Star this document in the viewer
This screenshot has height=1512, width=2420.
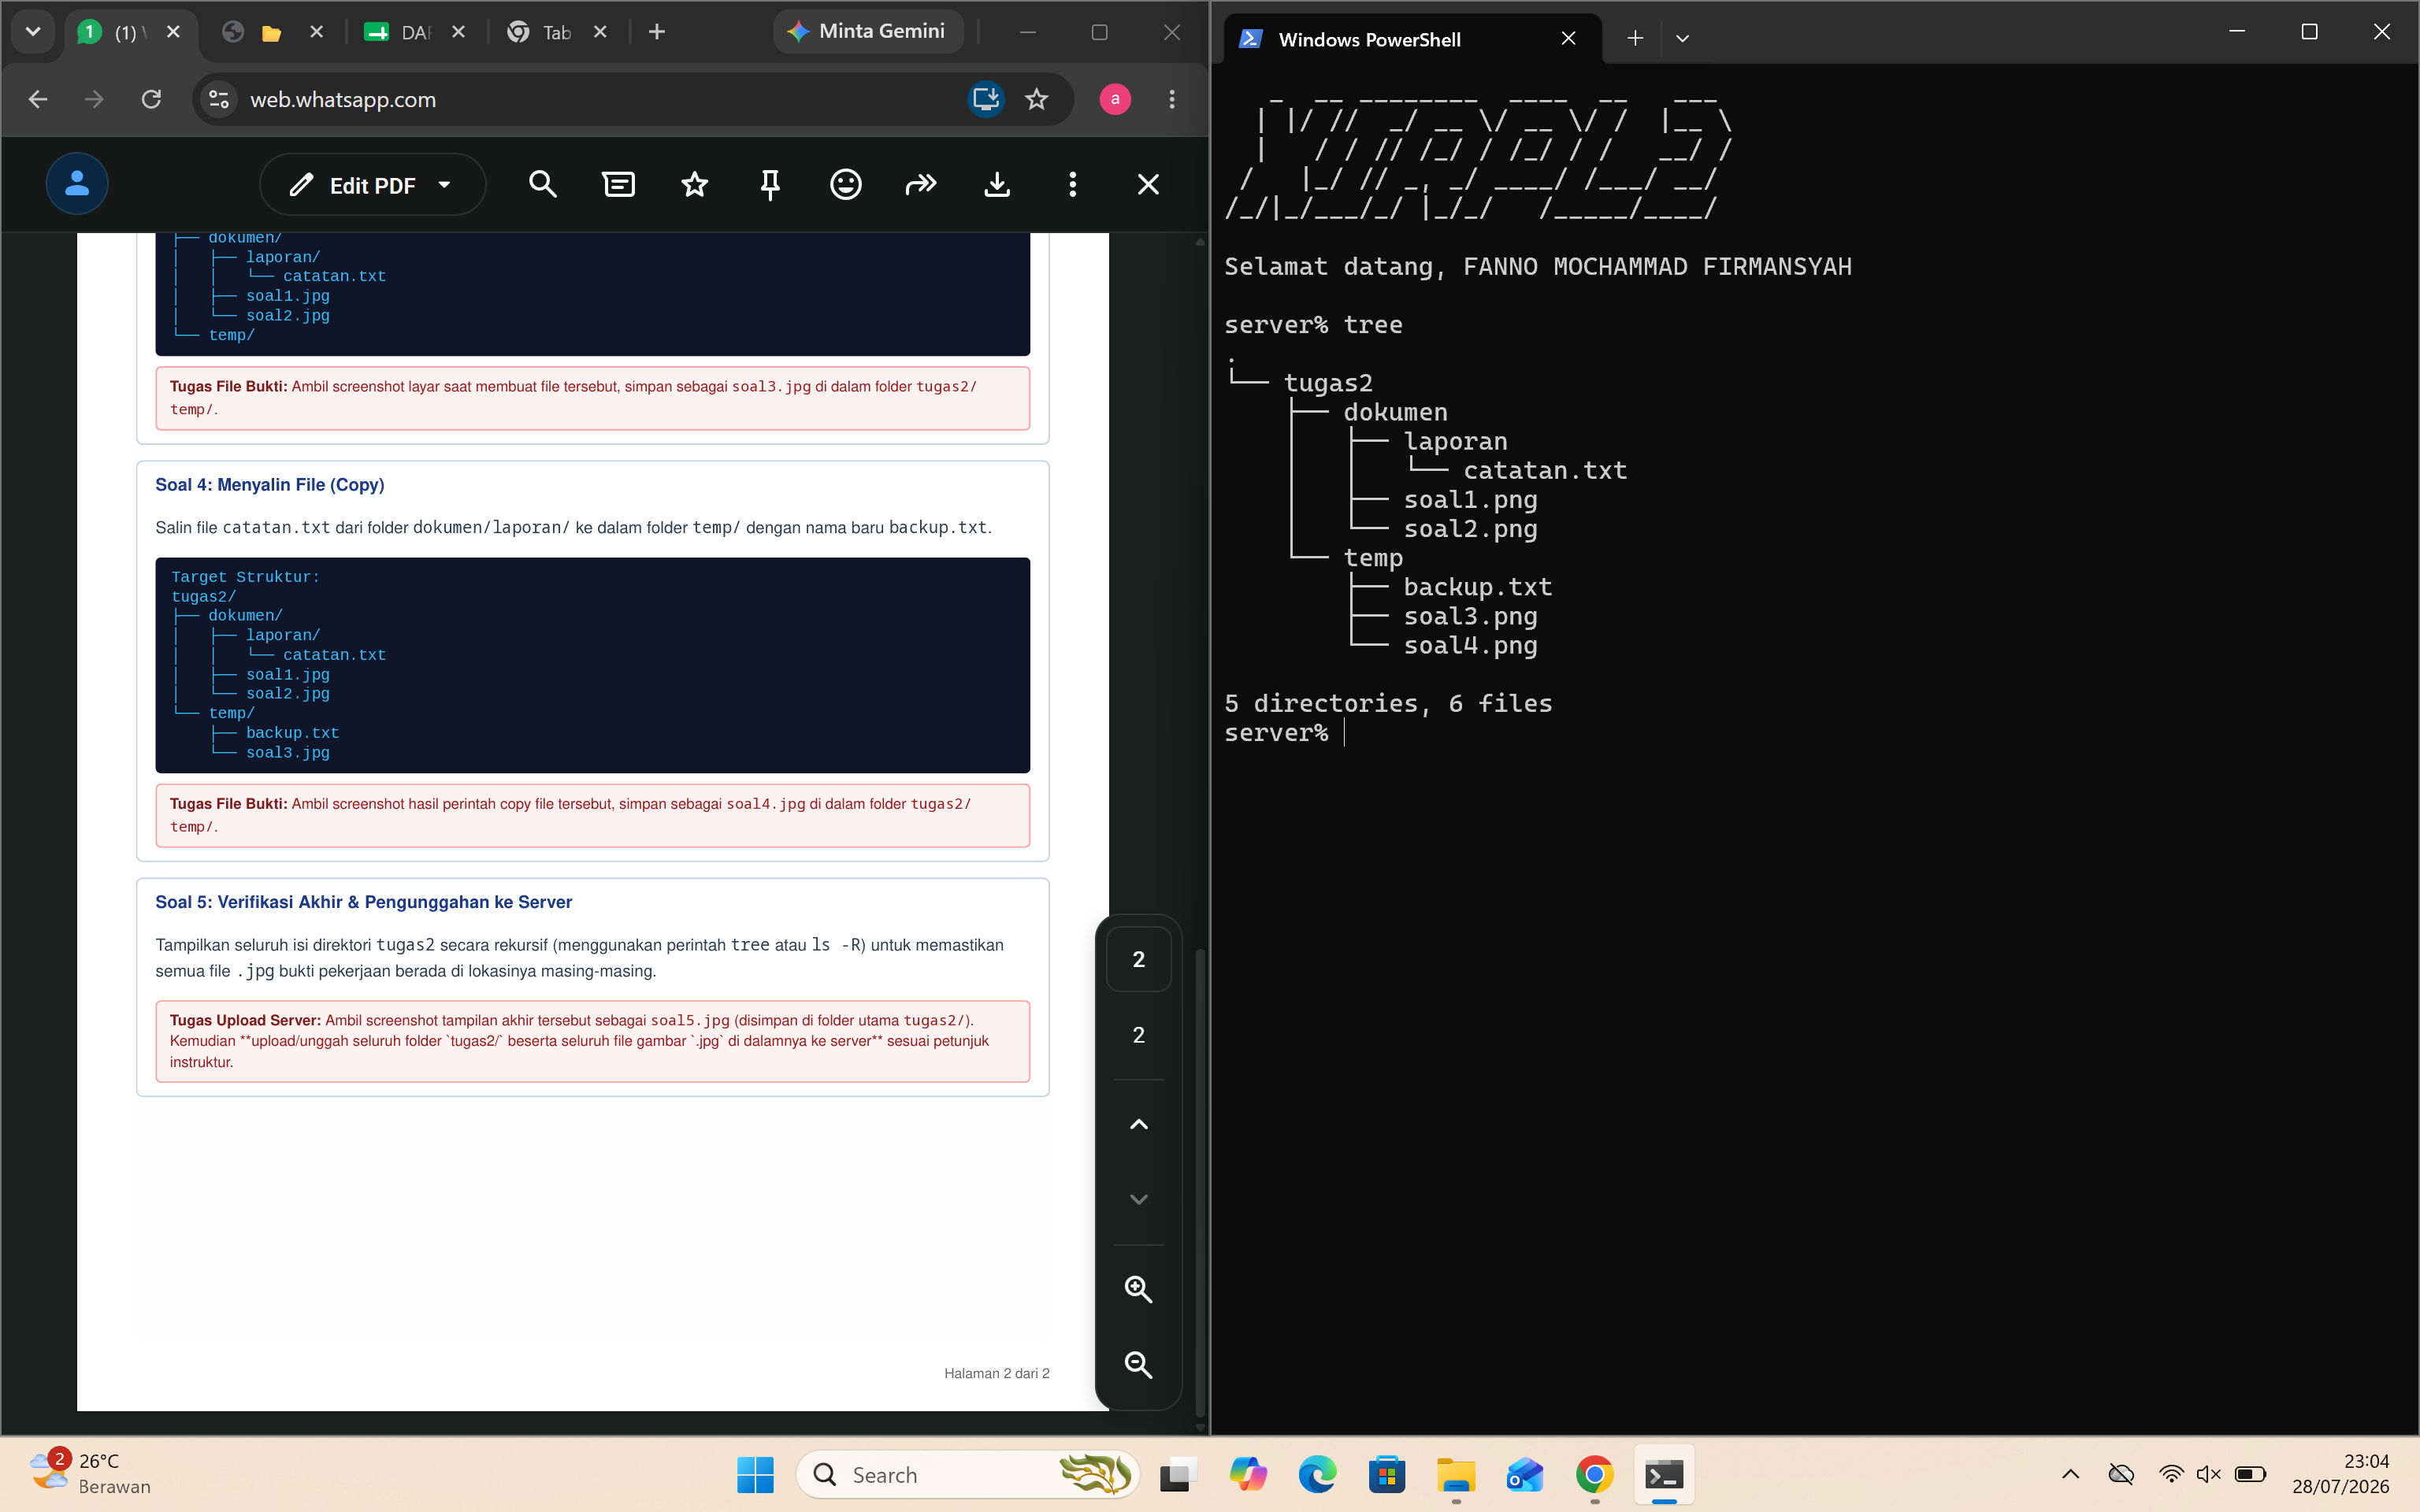tap(694, 185)
